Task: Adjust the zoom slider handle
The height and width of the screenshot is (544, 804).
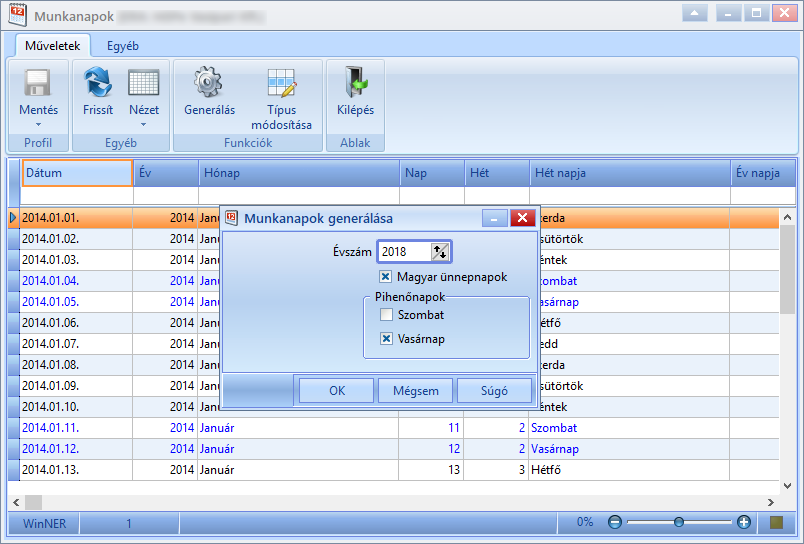Action: pos(679,522)
